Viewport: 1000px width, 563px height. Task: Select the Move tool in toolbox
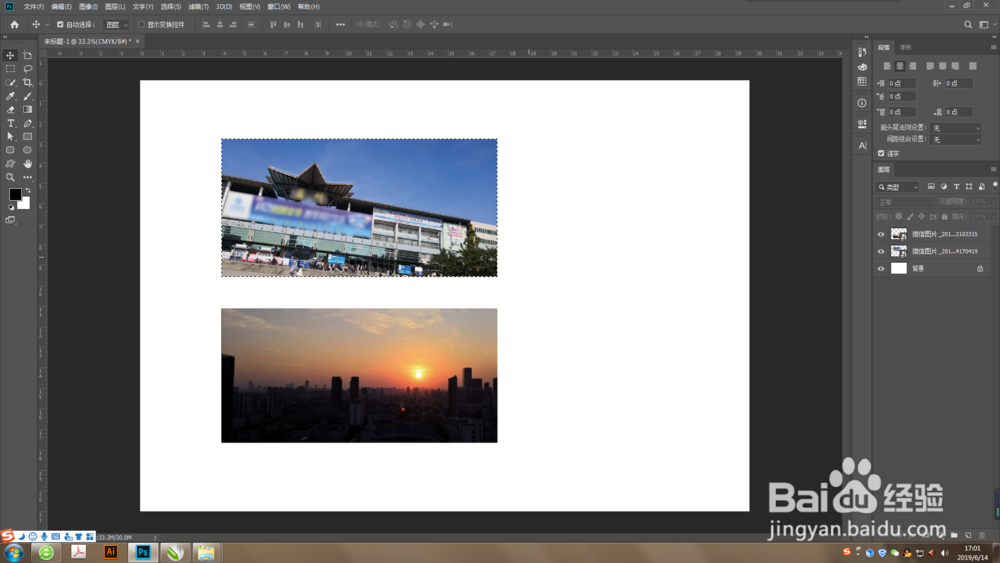coord(10,55)
